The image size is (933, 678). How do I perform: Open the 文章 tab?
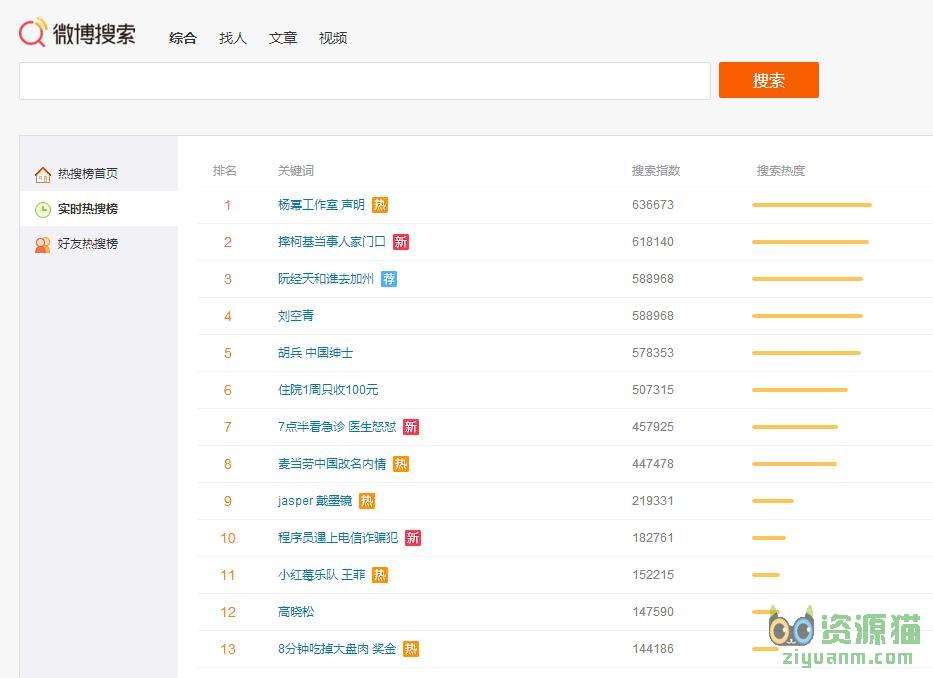[x=283, y=38]
